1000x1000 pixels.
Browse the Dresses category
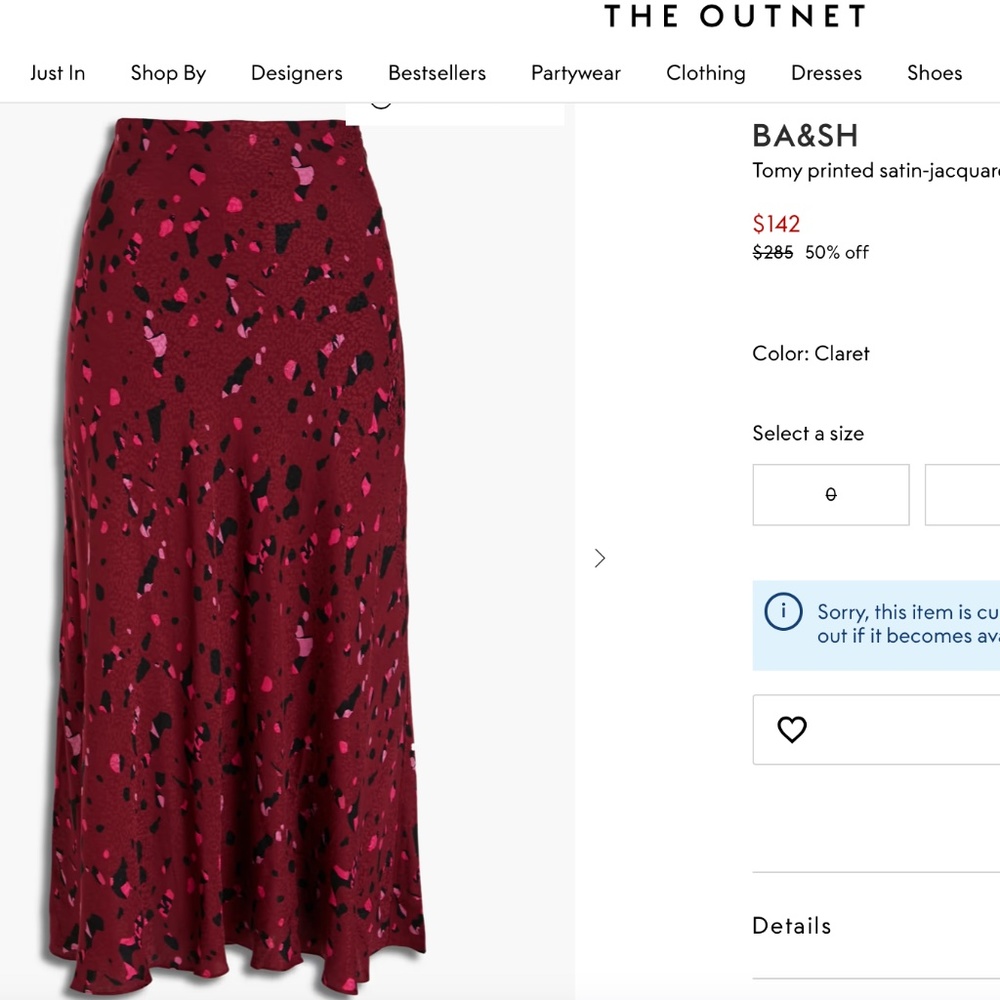(825, 72)
